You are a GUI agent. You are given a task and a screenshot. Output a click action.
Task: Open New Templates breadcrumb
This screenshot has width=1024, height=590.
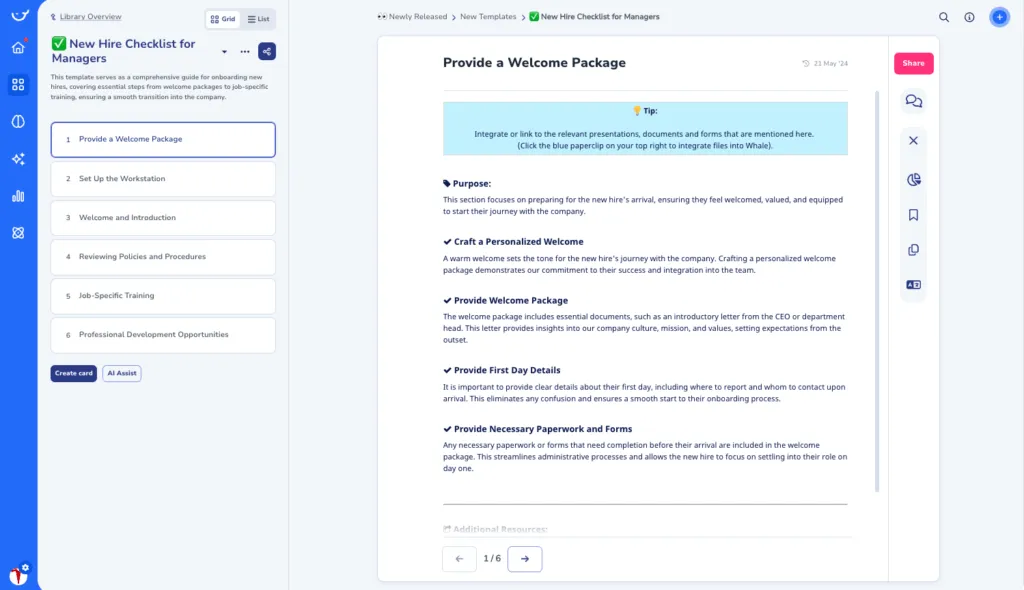pyautogui.click(x=488, y=16)
